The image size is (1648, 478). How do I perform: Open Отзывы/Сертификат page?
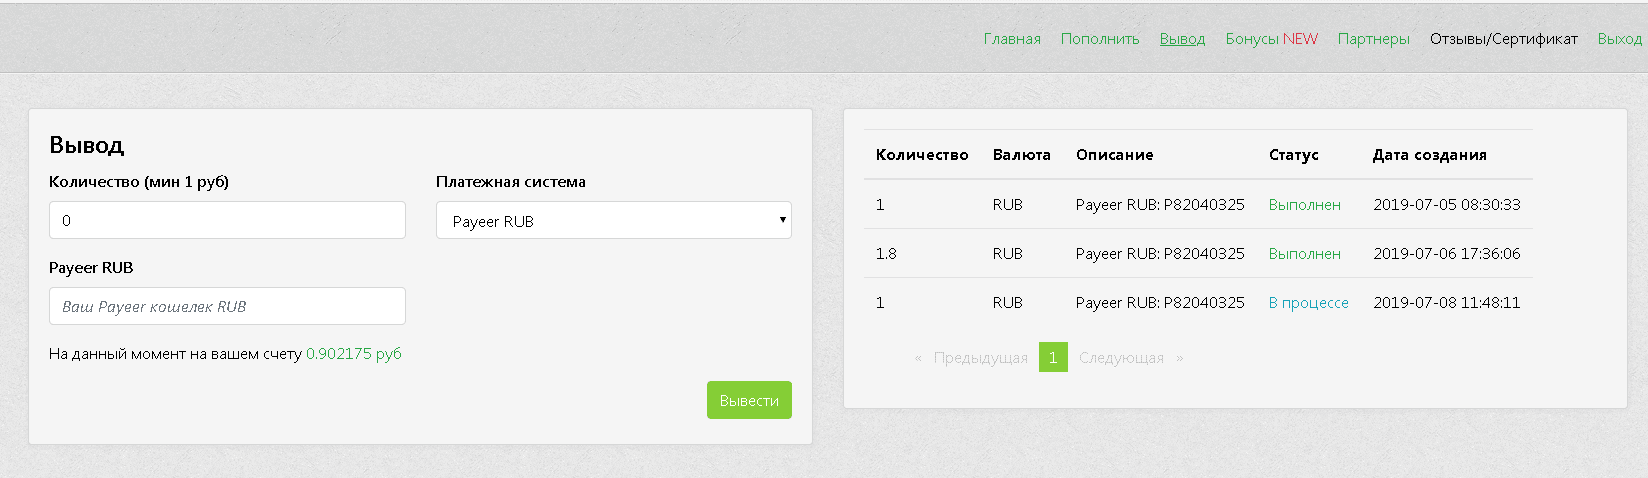[x=1504, y=39]
